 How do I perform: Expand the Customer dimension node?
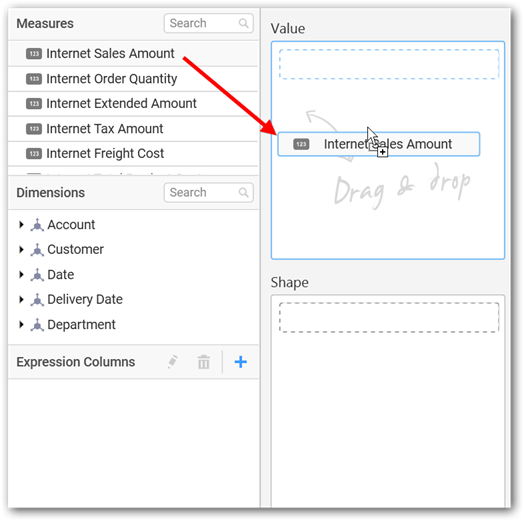coord(21,250)
